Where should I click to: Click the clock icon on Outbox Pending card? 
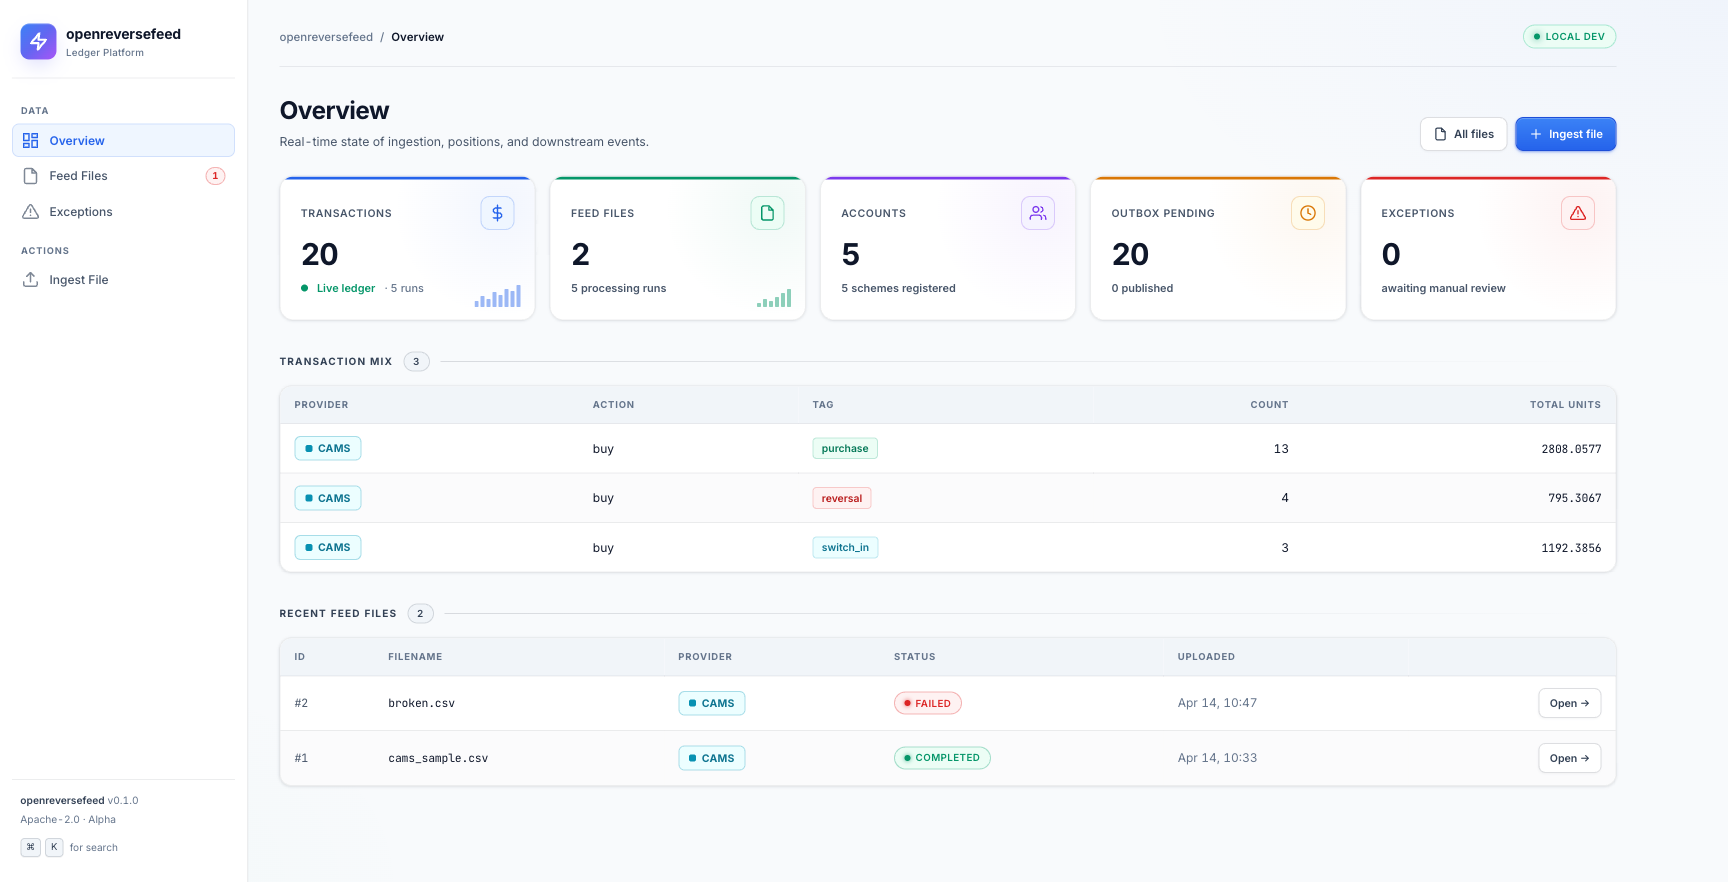click(x=1308, y=213)
